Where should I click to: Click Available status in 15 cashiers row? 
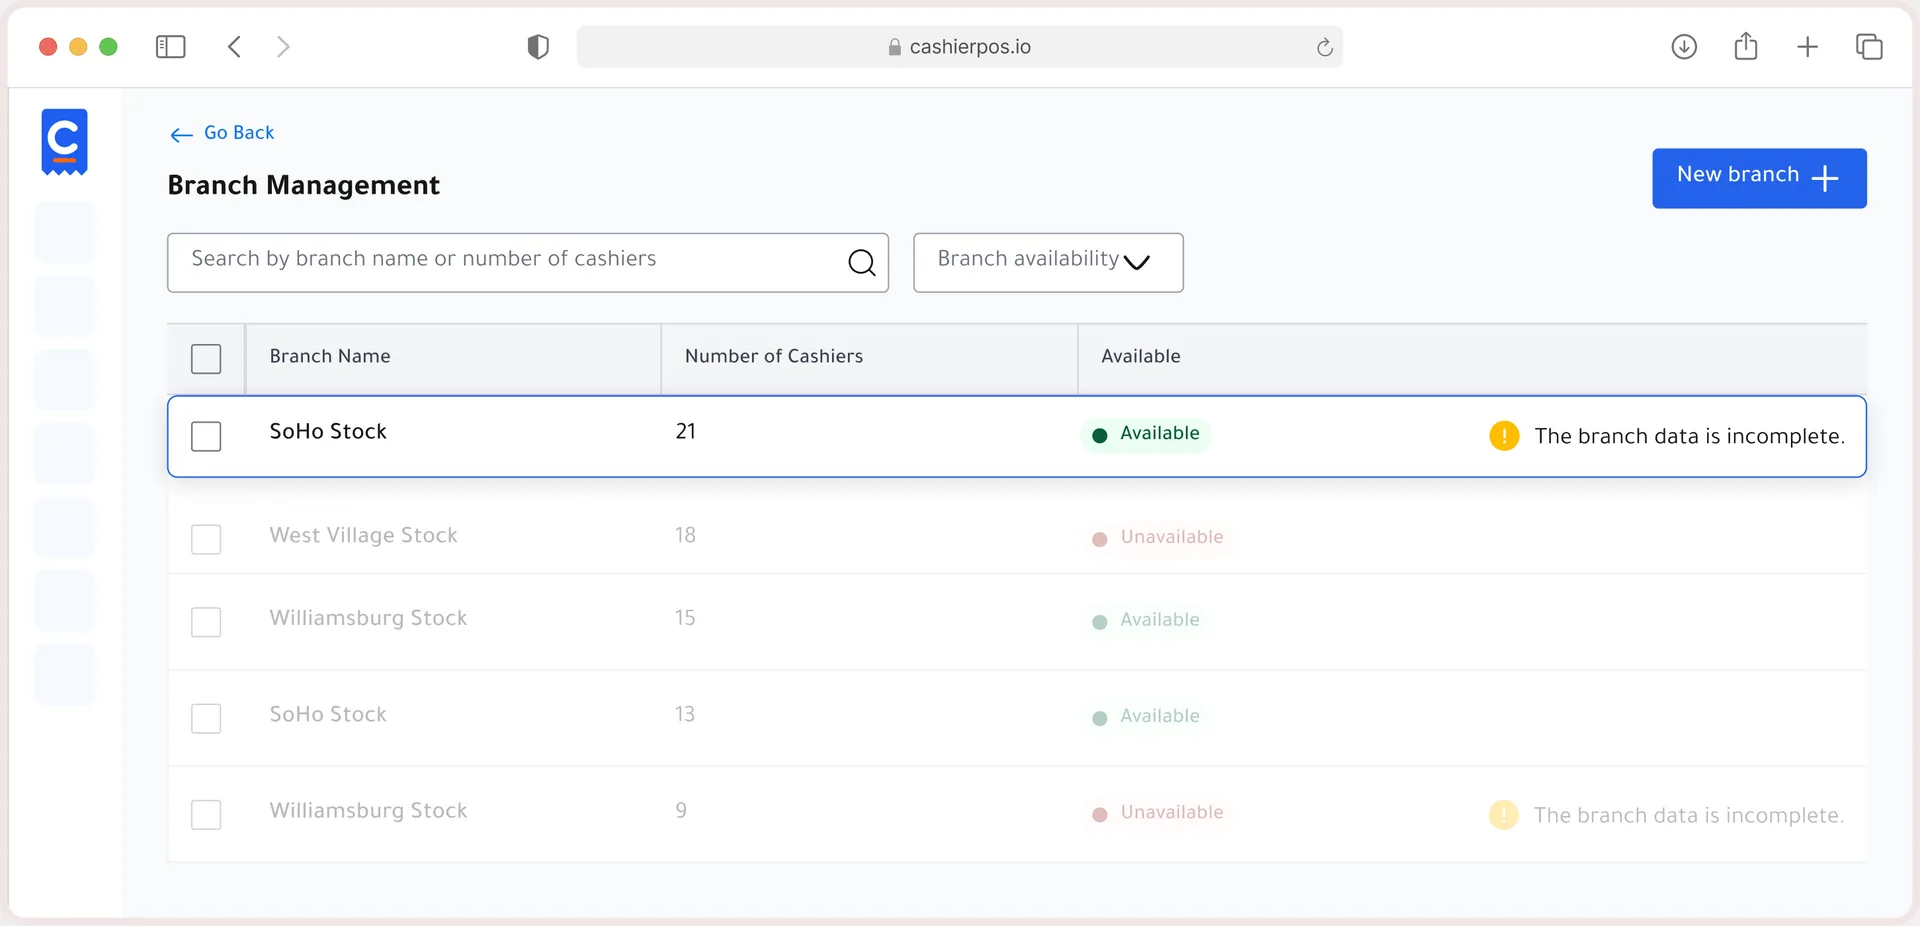(1146, 621)
